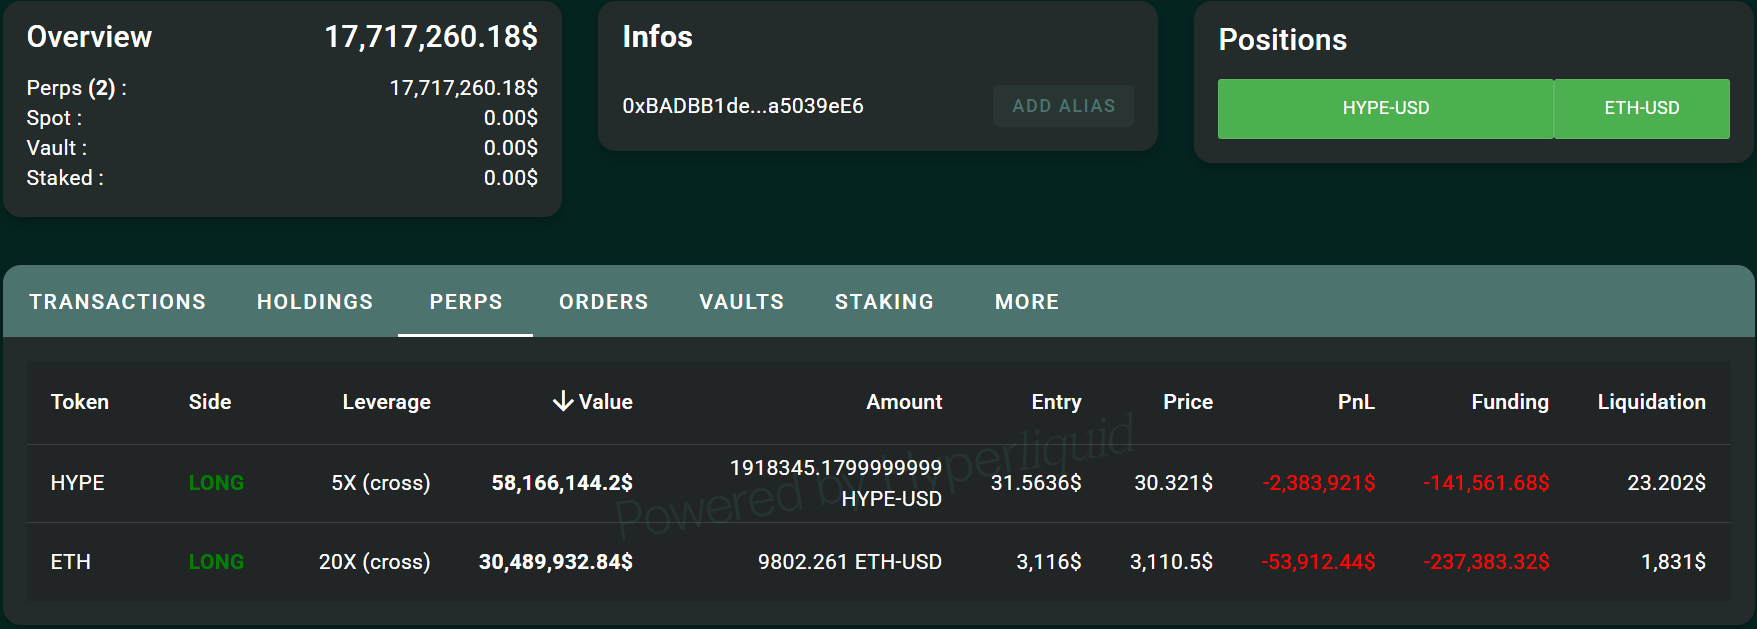Select the ETH-USD position bar

click(1641, 108)
